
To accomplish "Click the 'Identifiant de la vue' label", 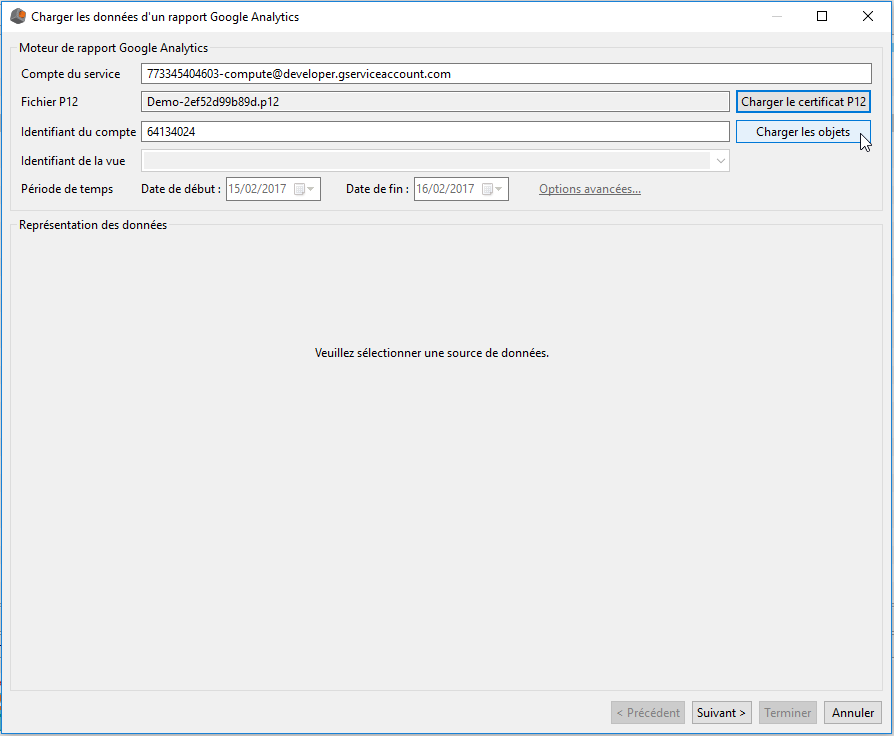I will 73,161.
